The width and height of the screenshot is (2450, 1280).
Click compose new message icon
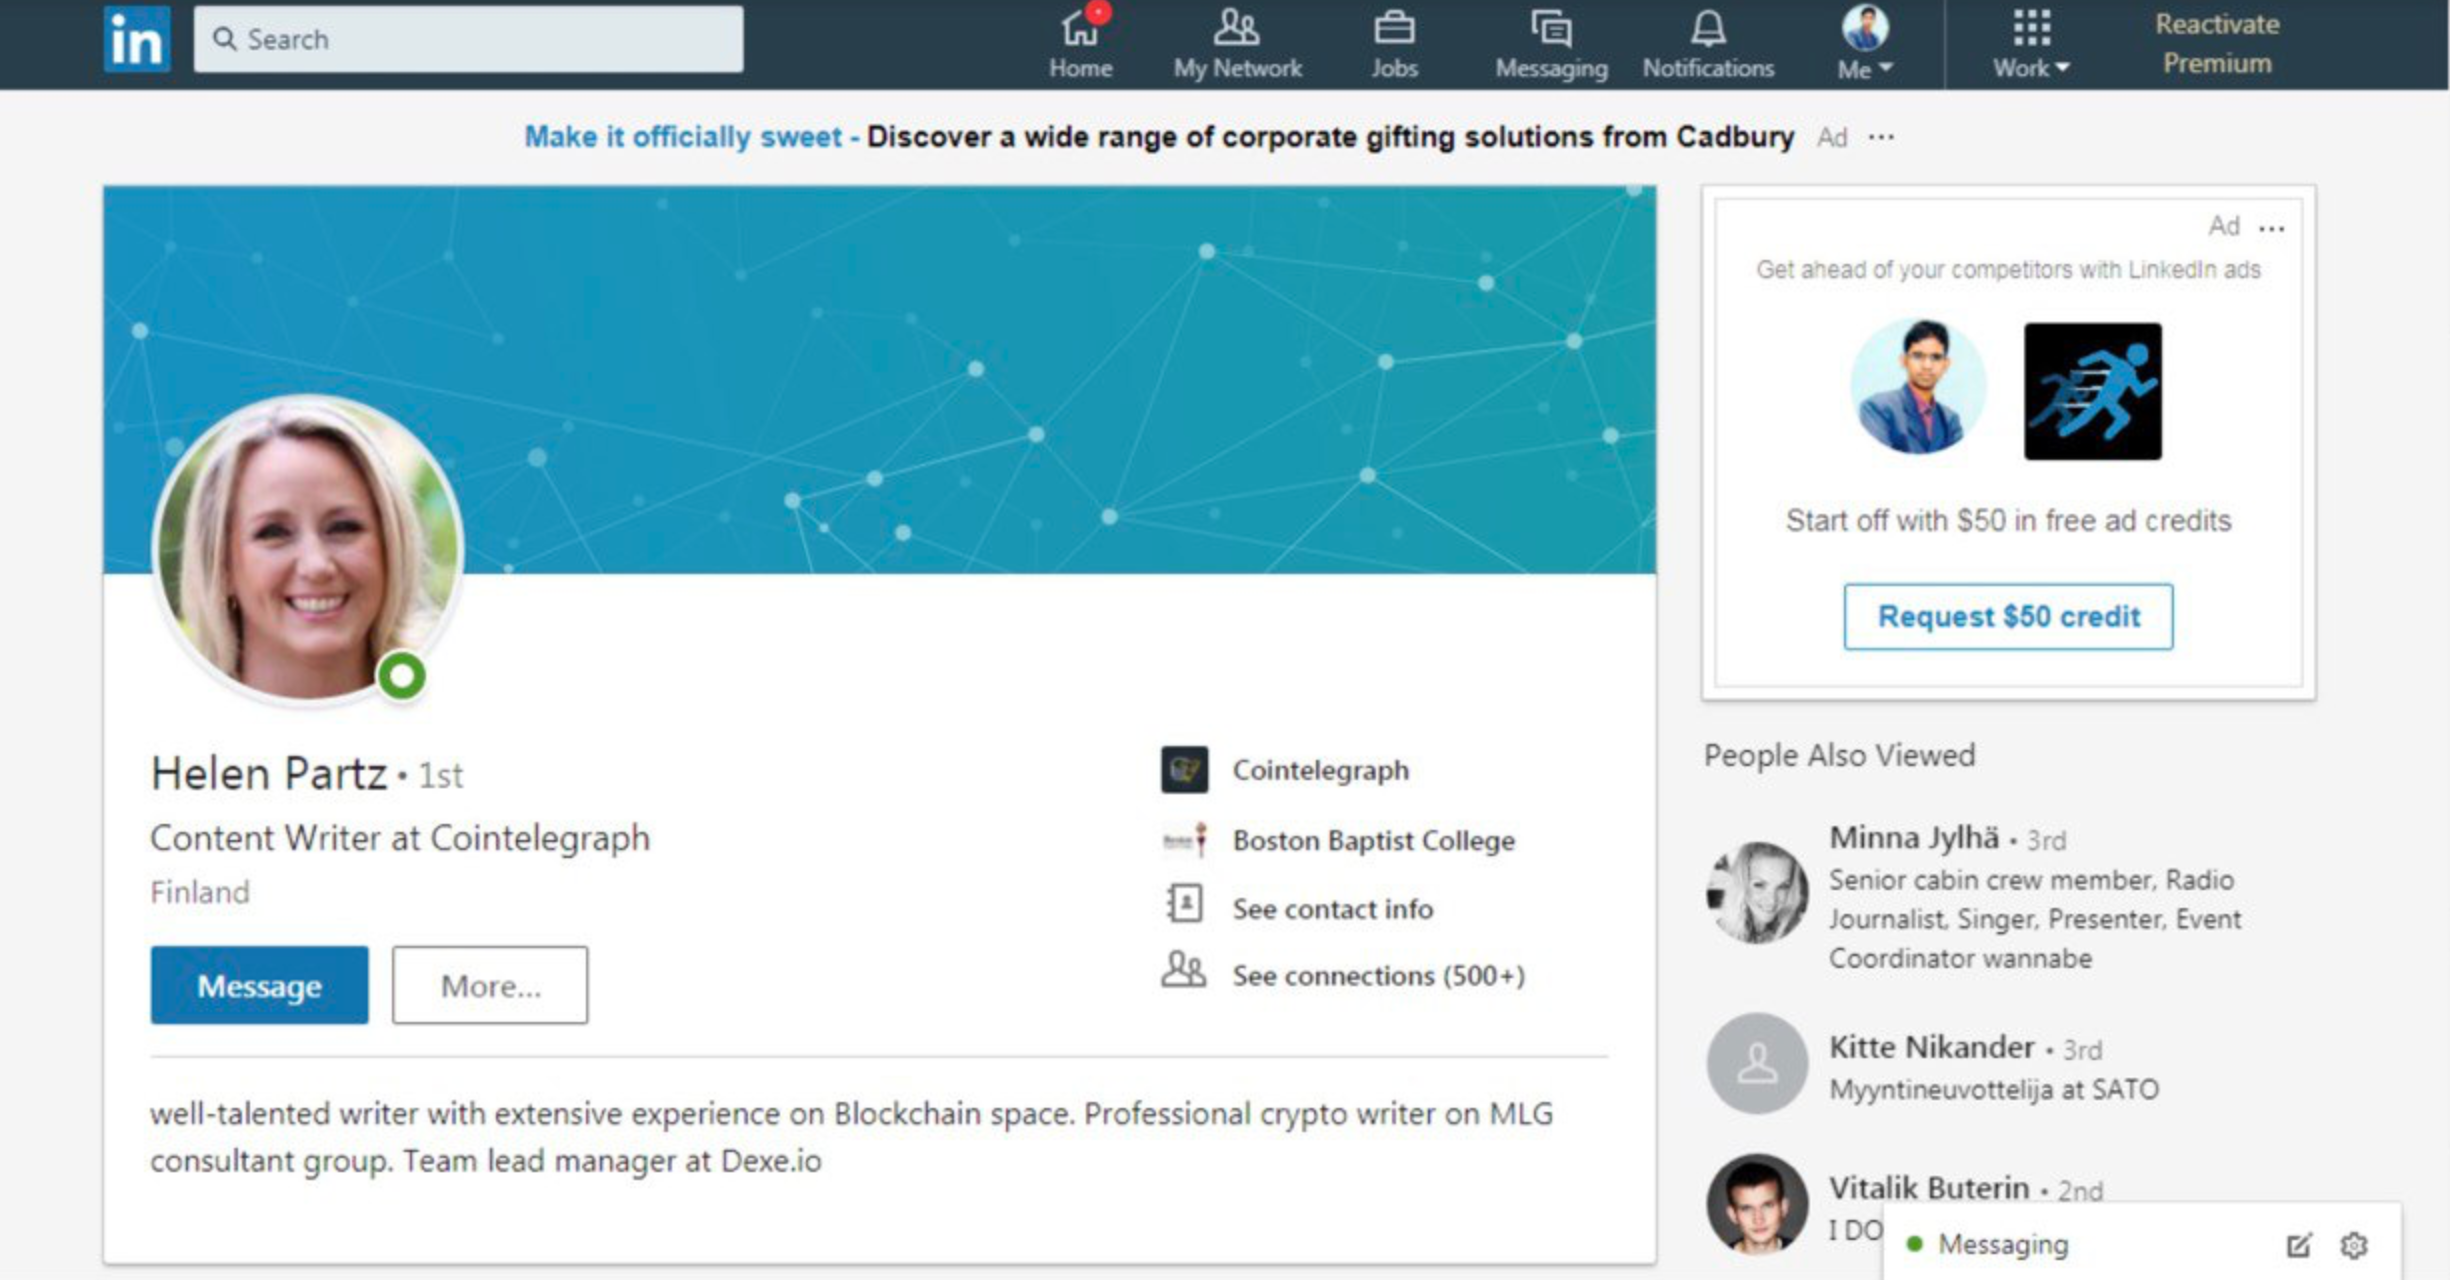point(2298,1245)
